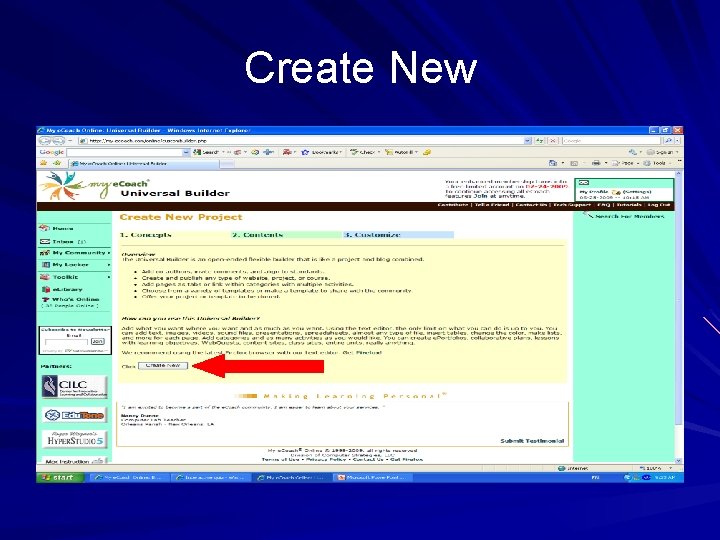Click the Add to Favorites icon

[x=57, y=163]
